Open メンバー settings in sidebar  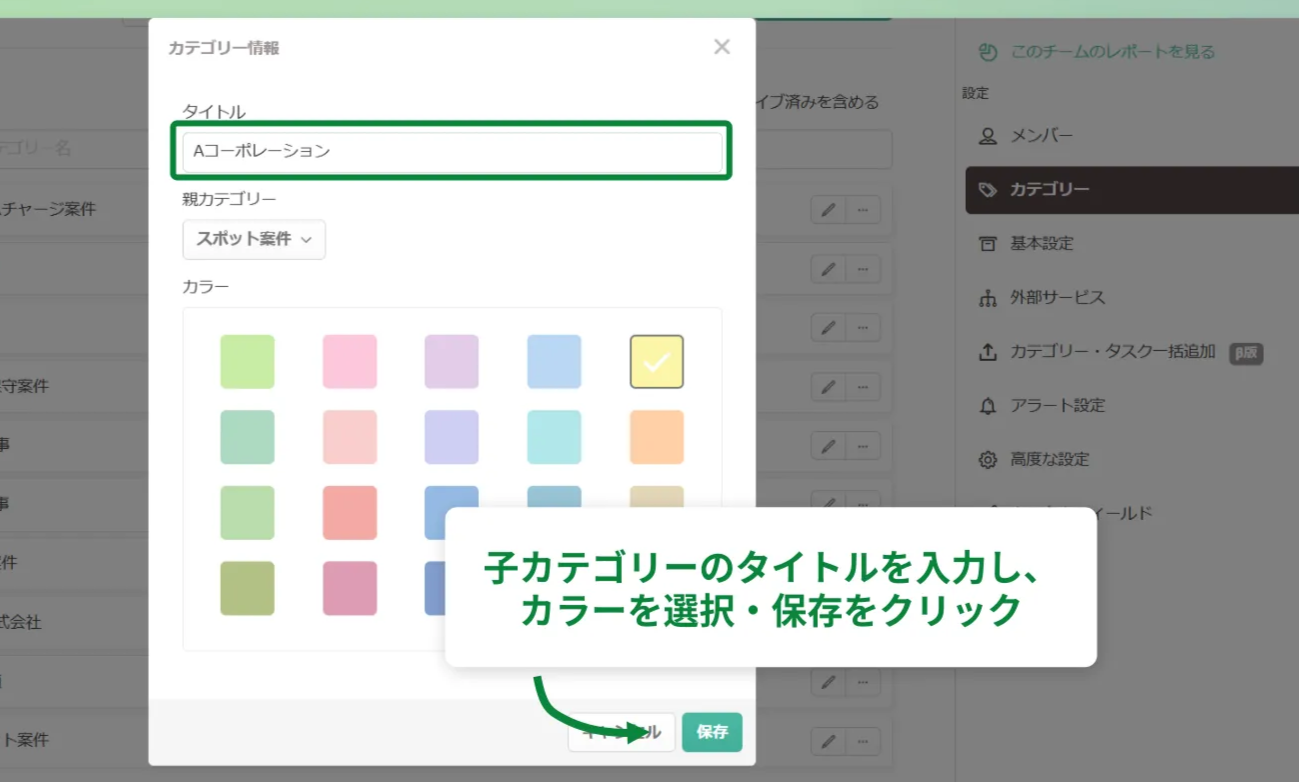[1041, 136]
